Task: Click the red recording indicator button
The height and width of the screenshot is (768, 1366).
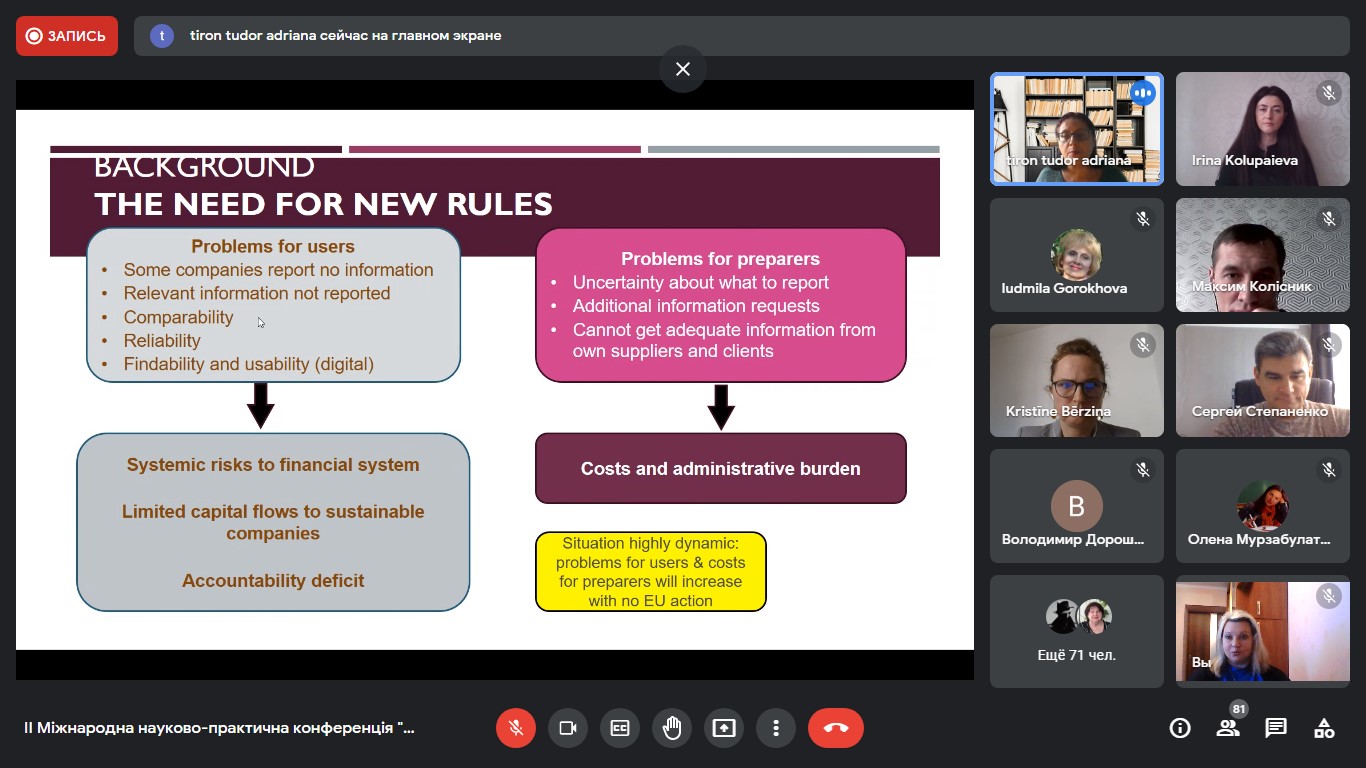Action: (x=67, y=36)
